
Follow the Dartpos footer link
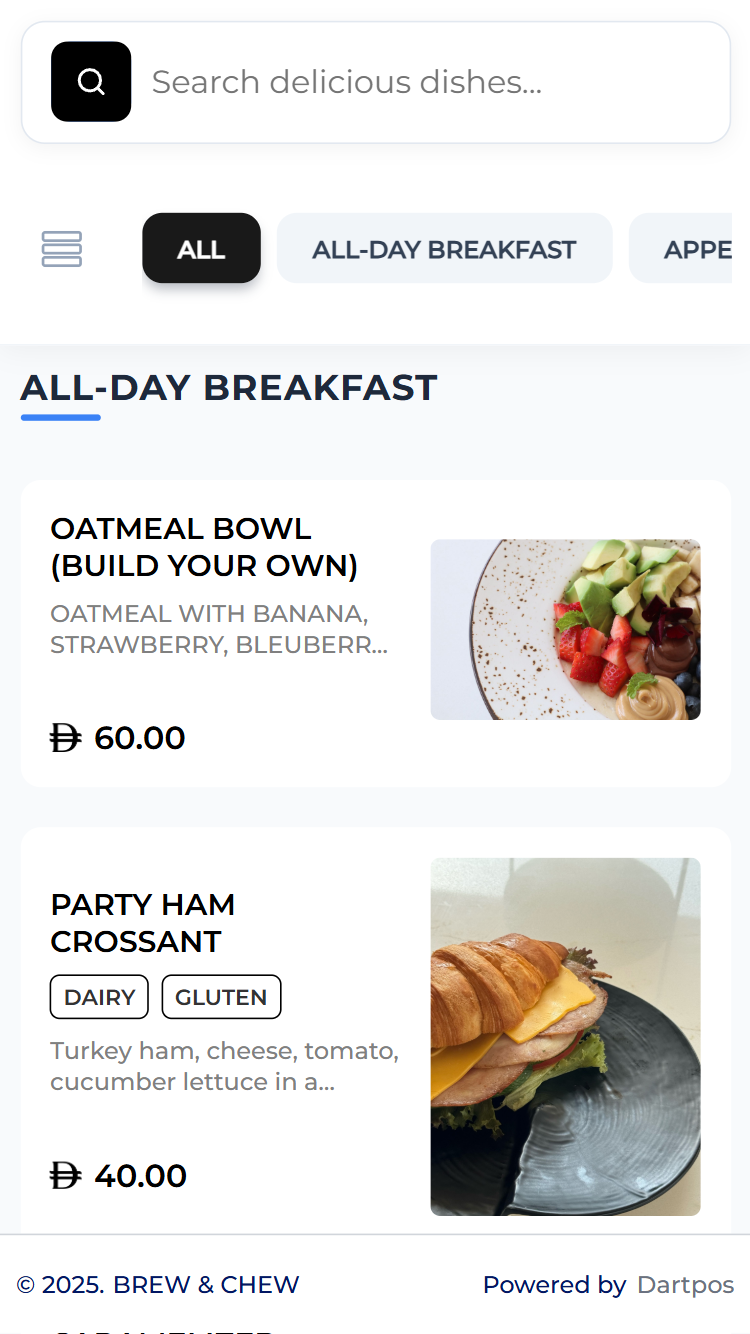pos(685,1285)
